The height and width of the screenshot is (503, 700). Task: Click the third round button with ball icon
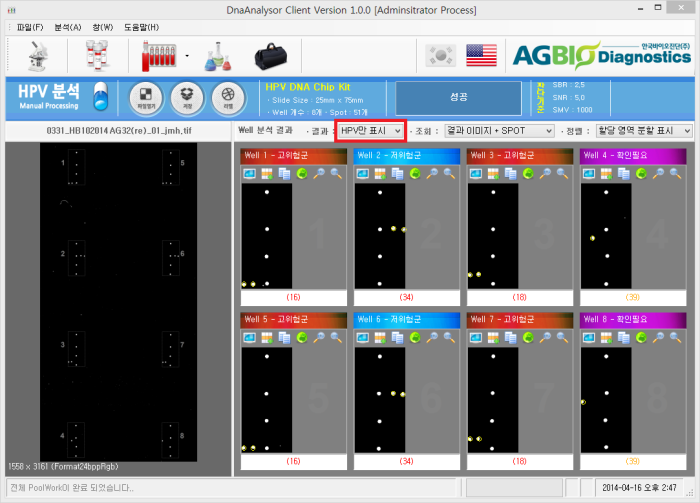(x=228, y=97)
